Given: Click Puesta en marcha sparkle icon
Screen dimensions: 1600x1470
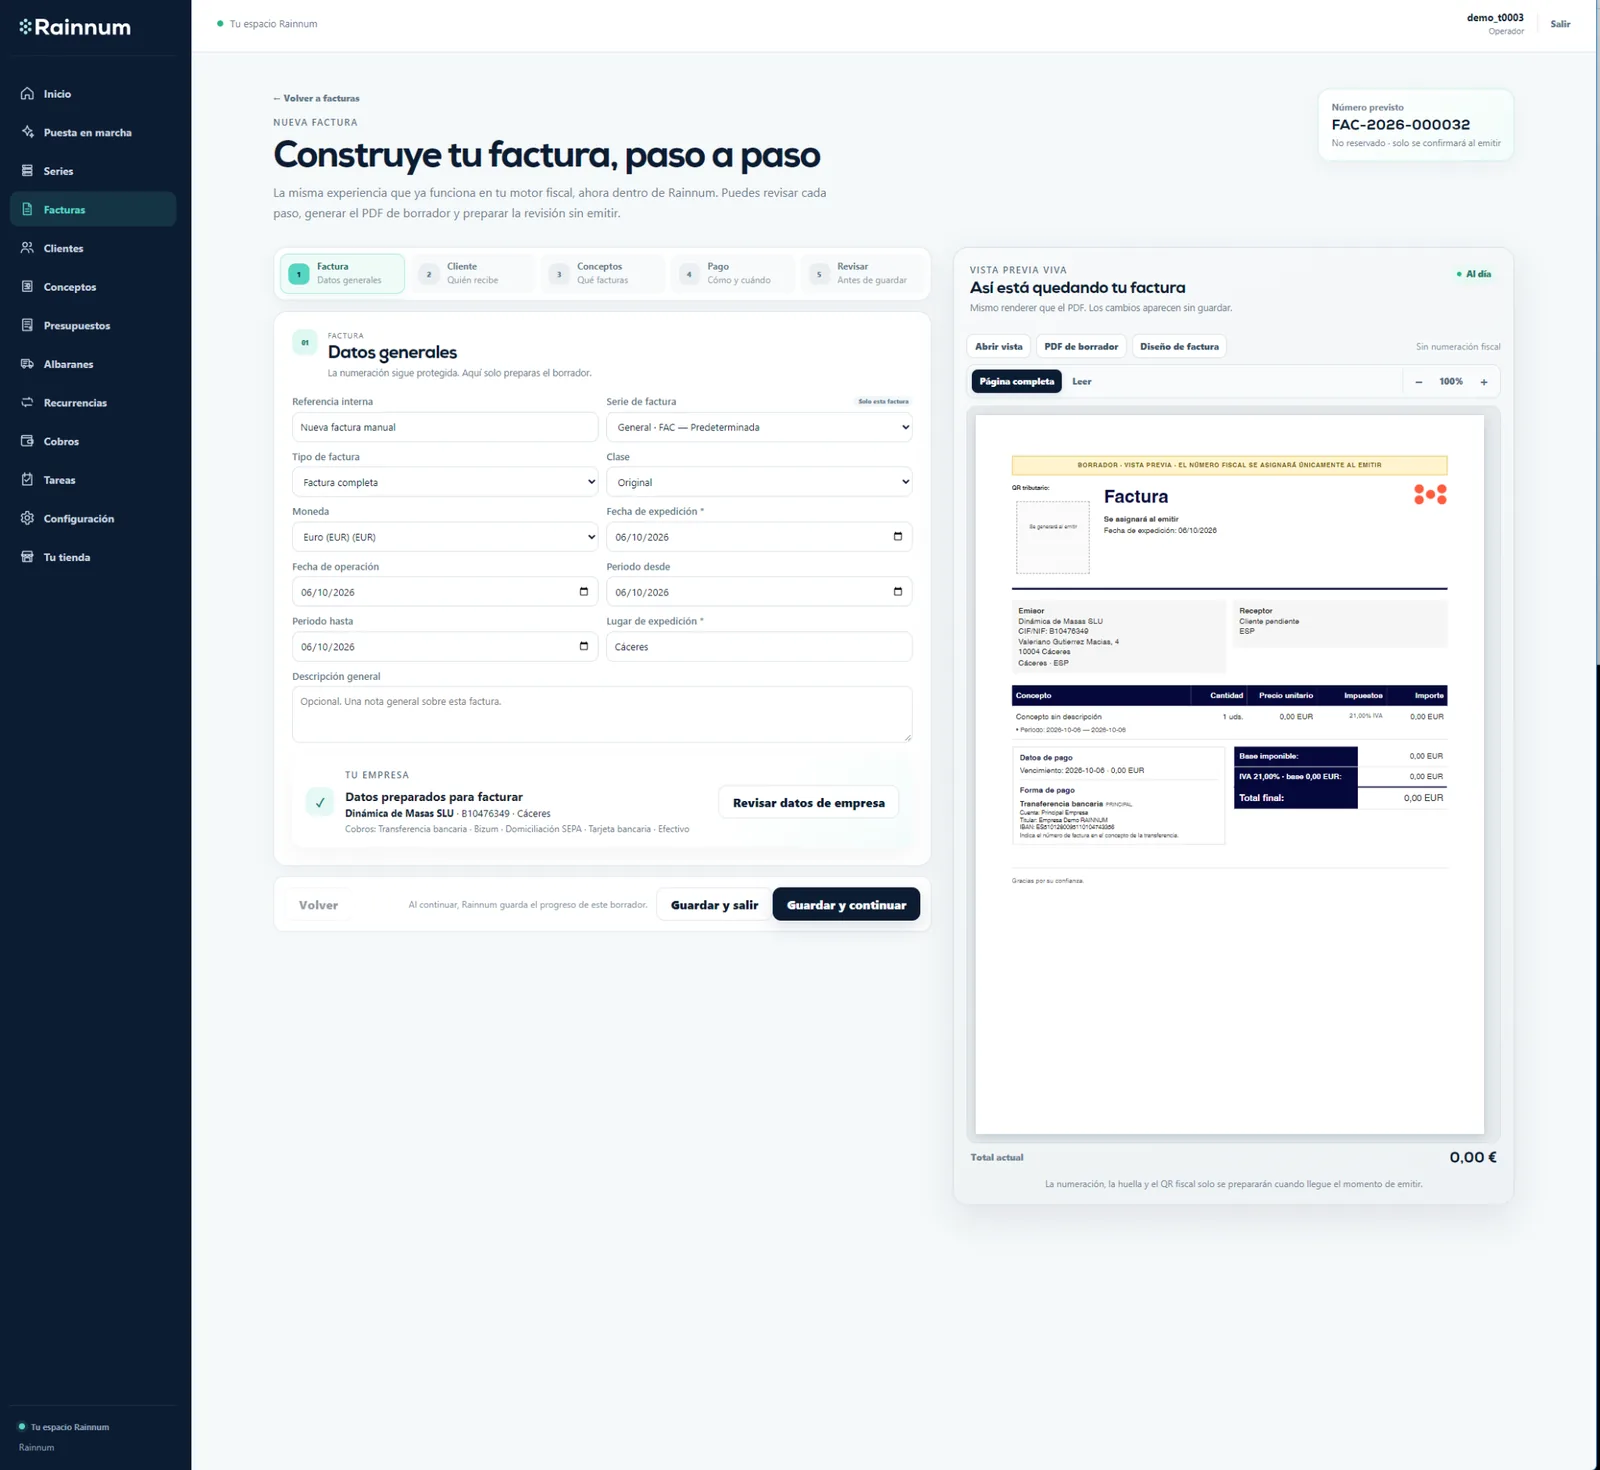Looking at the screenshot, I should pos(27,132).
